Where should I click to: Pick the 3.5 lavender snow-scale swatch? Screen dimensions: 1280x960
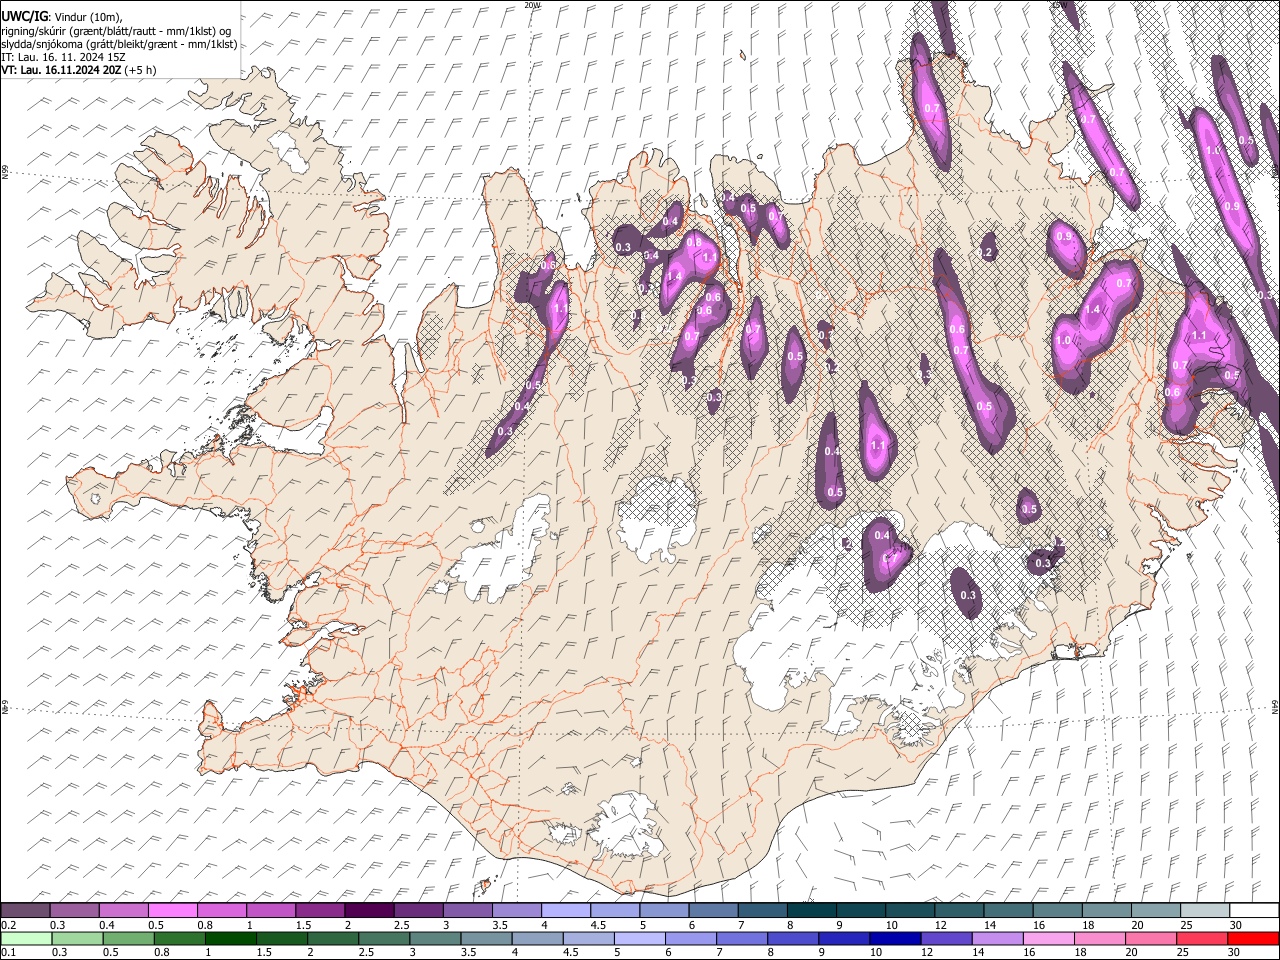(516, 911)
